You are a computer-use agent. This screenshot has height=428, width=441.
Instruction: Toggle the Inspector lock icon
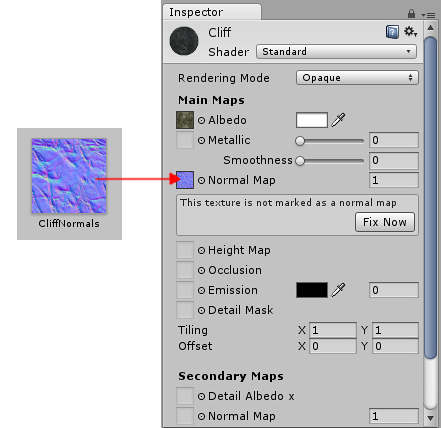pyautogui.click(x=411, y=14)
